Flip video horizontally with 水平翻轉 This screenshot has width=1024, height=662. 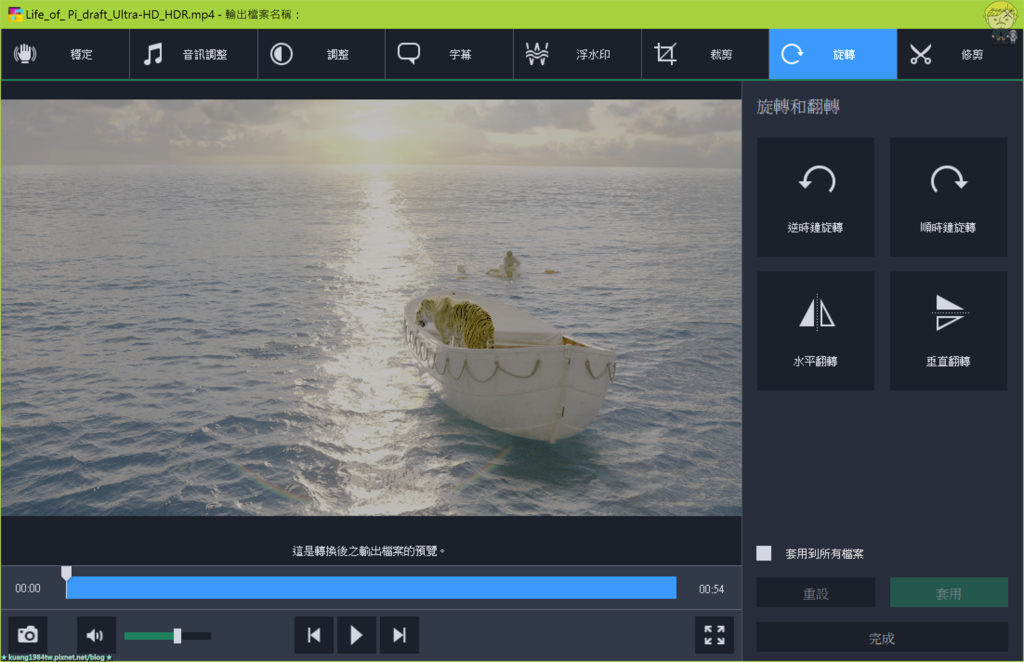click(816, 331)
